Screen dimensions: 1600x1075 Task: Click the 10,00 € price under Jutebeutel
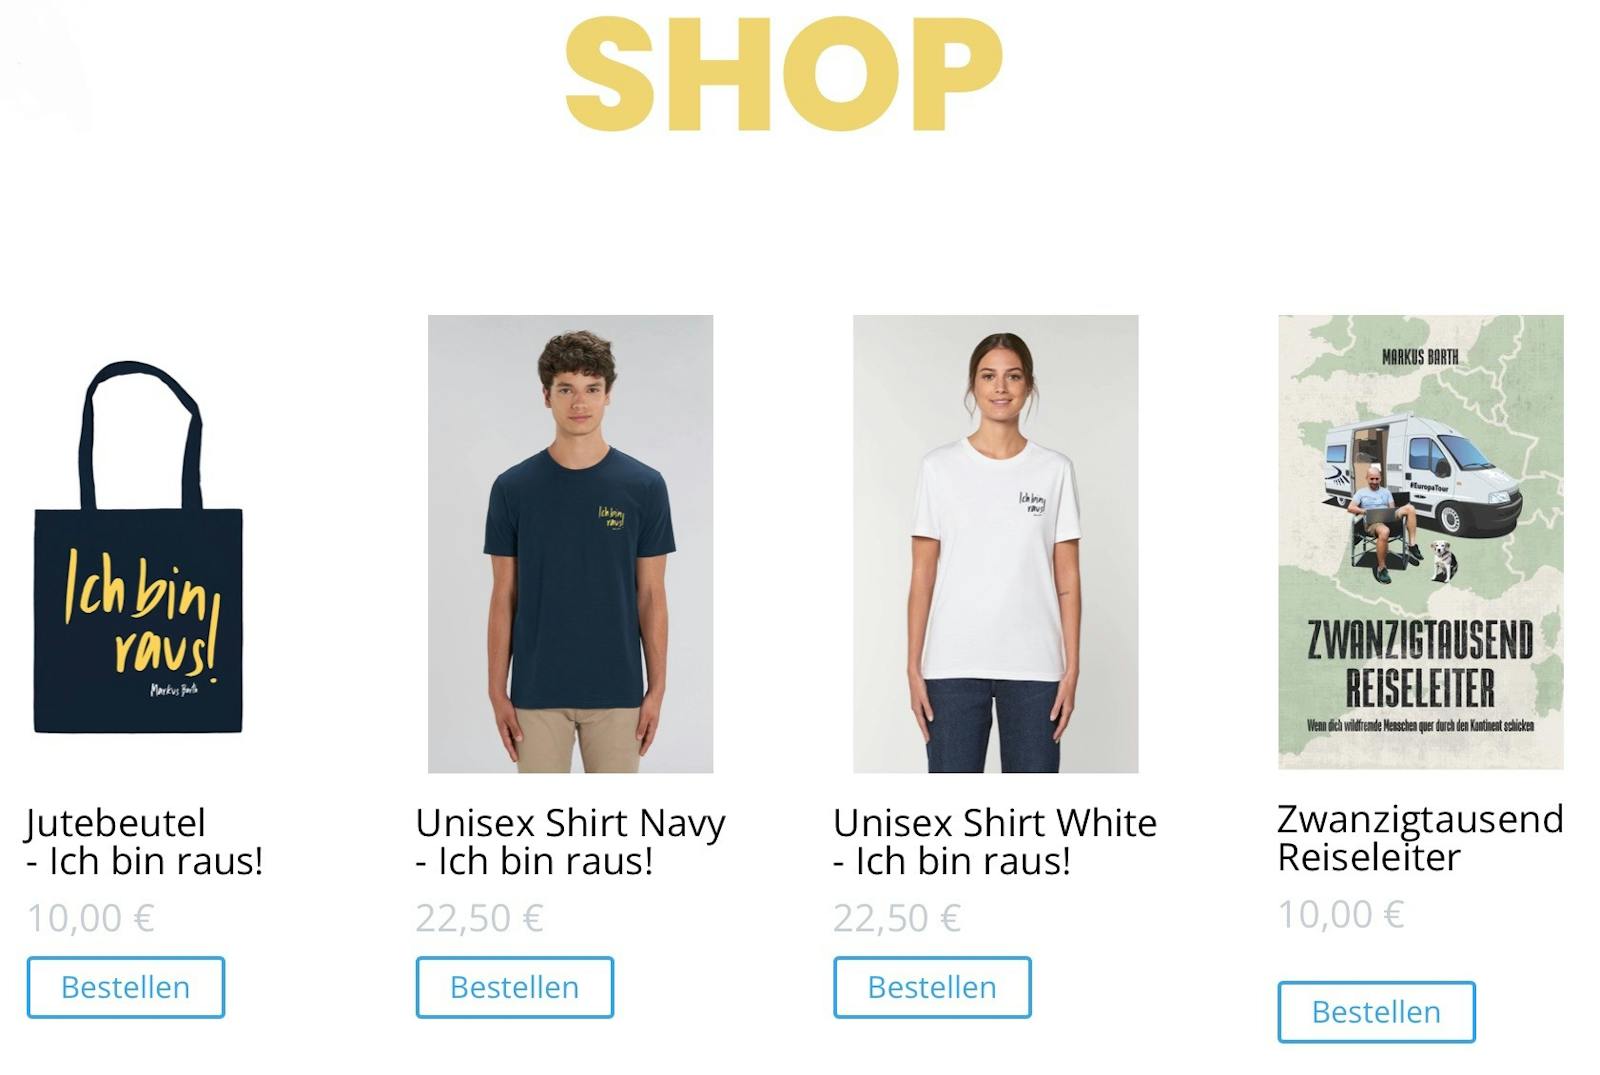(x=90, y=918)
